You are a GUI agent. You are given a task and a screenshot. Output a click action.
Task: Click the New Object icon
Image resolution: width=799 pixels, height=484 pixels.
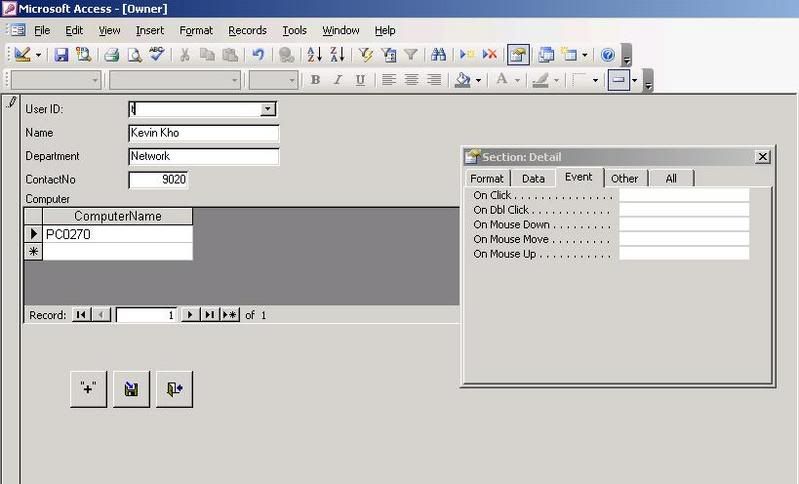(569, 55)
